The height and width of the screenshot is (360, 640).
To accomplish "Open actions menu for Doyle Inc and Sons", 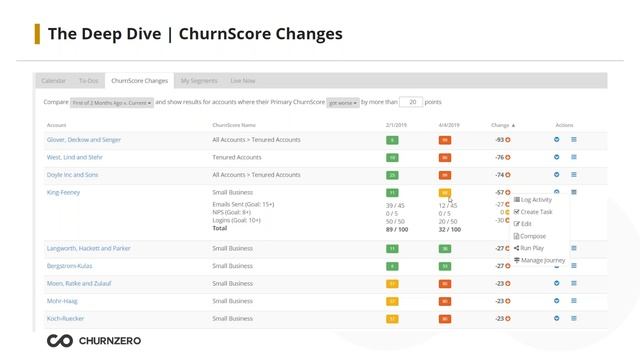I will [x=573, y=175].
